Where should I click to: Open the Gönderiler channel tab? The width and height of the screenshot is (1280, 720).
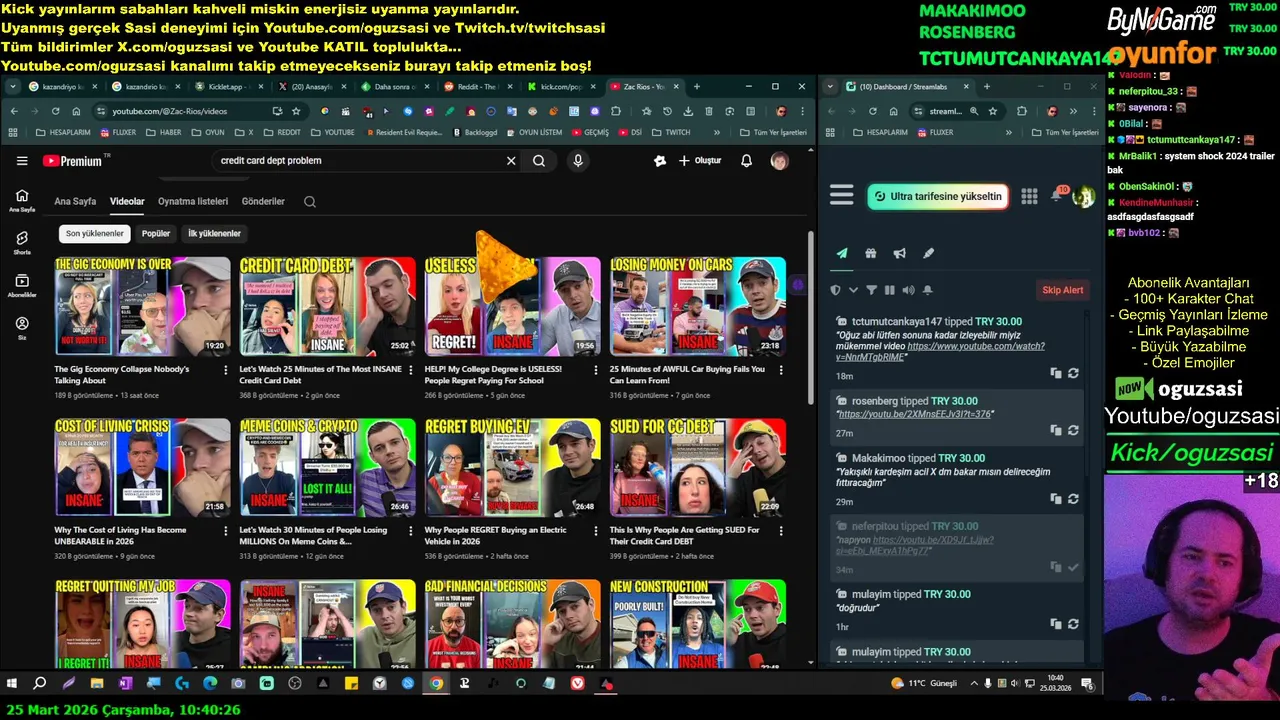click(263, 201)
